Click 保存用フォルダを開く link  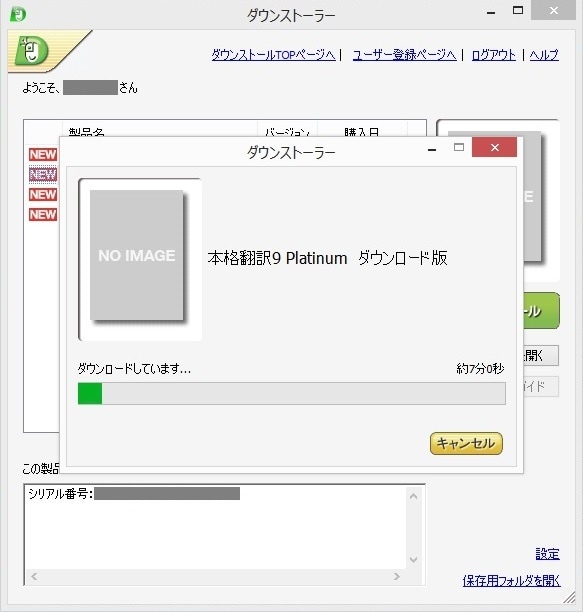511,581
